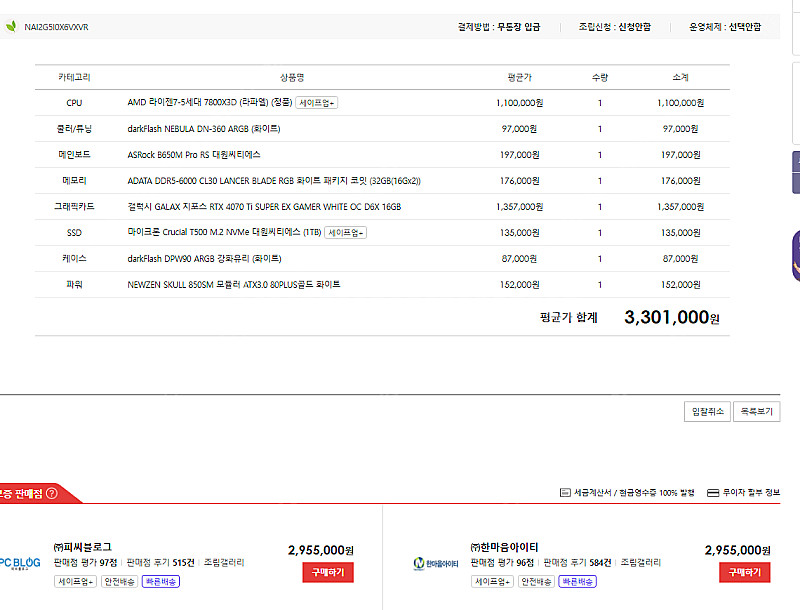This screenshot has height=610, width=800.
Task: Select darkFlash DPW90 ARGB case name
Action: [204, 259]
